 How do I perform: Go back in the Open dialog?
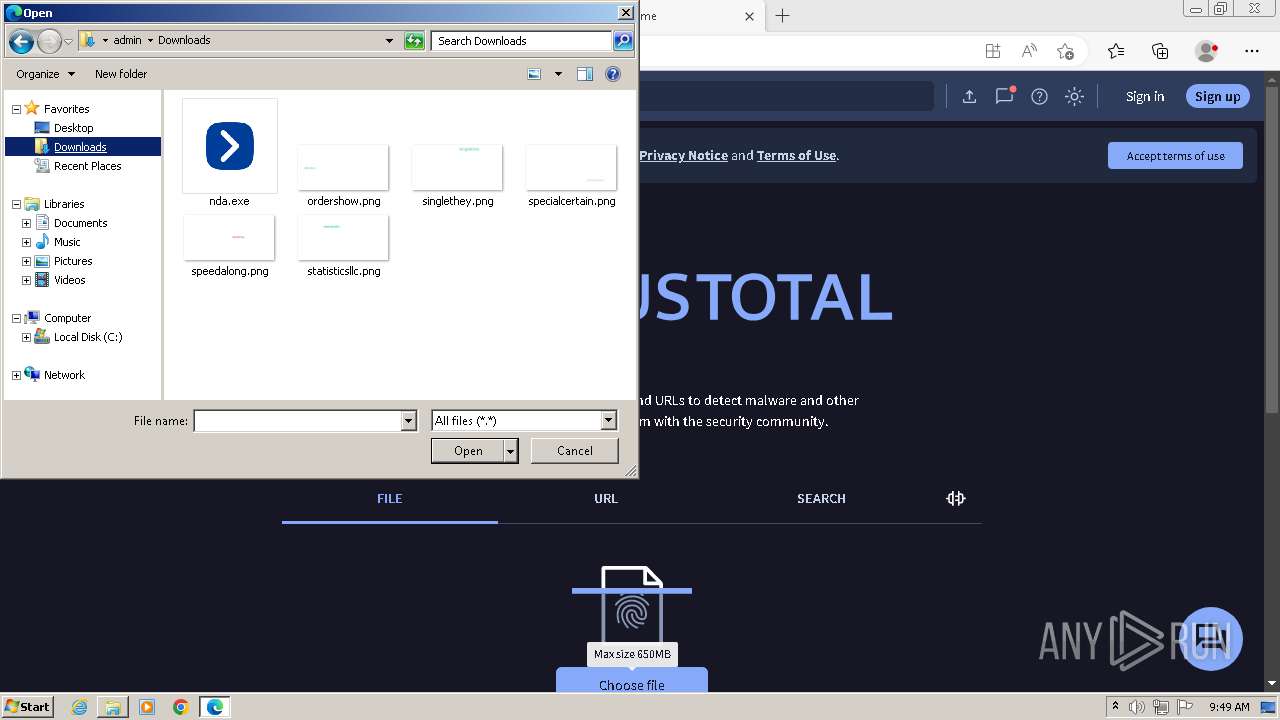click(21, 41)
